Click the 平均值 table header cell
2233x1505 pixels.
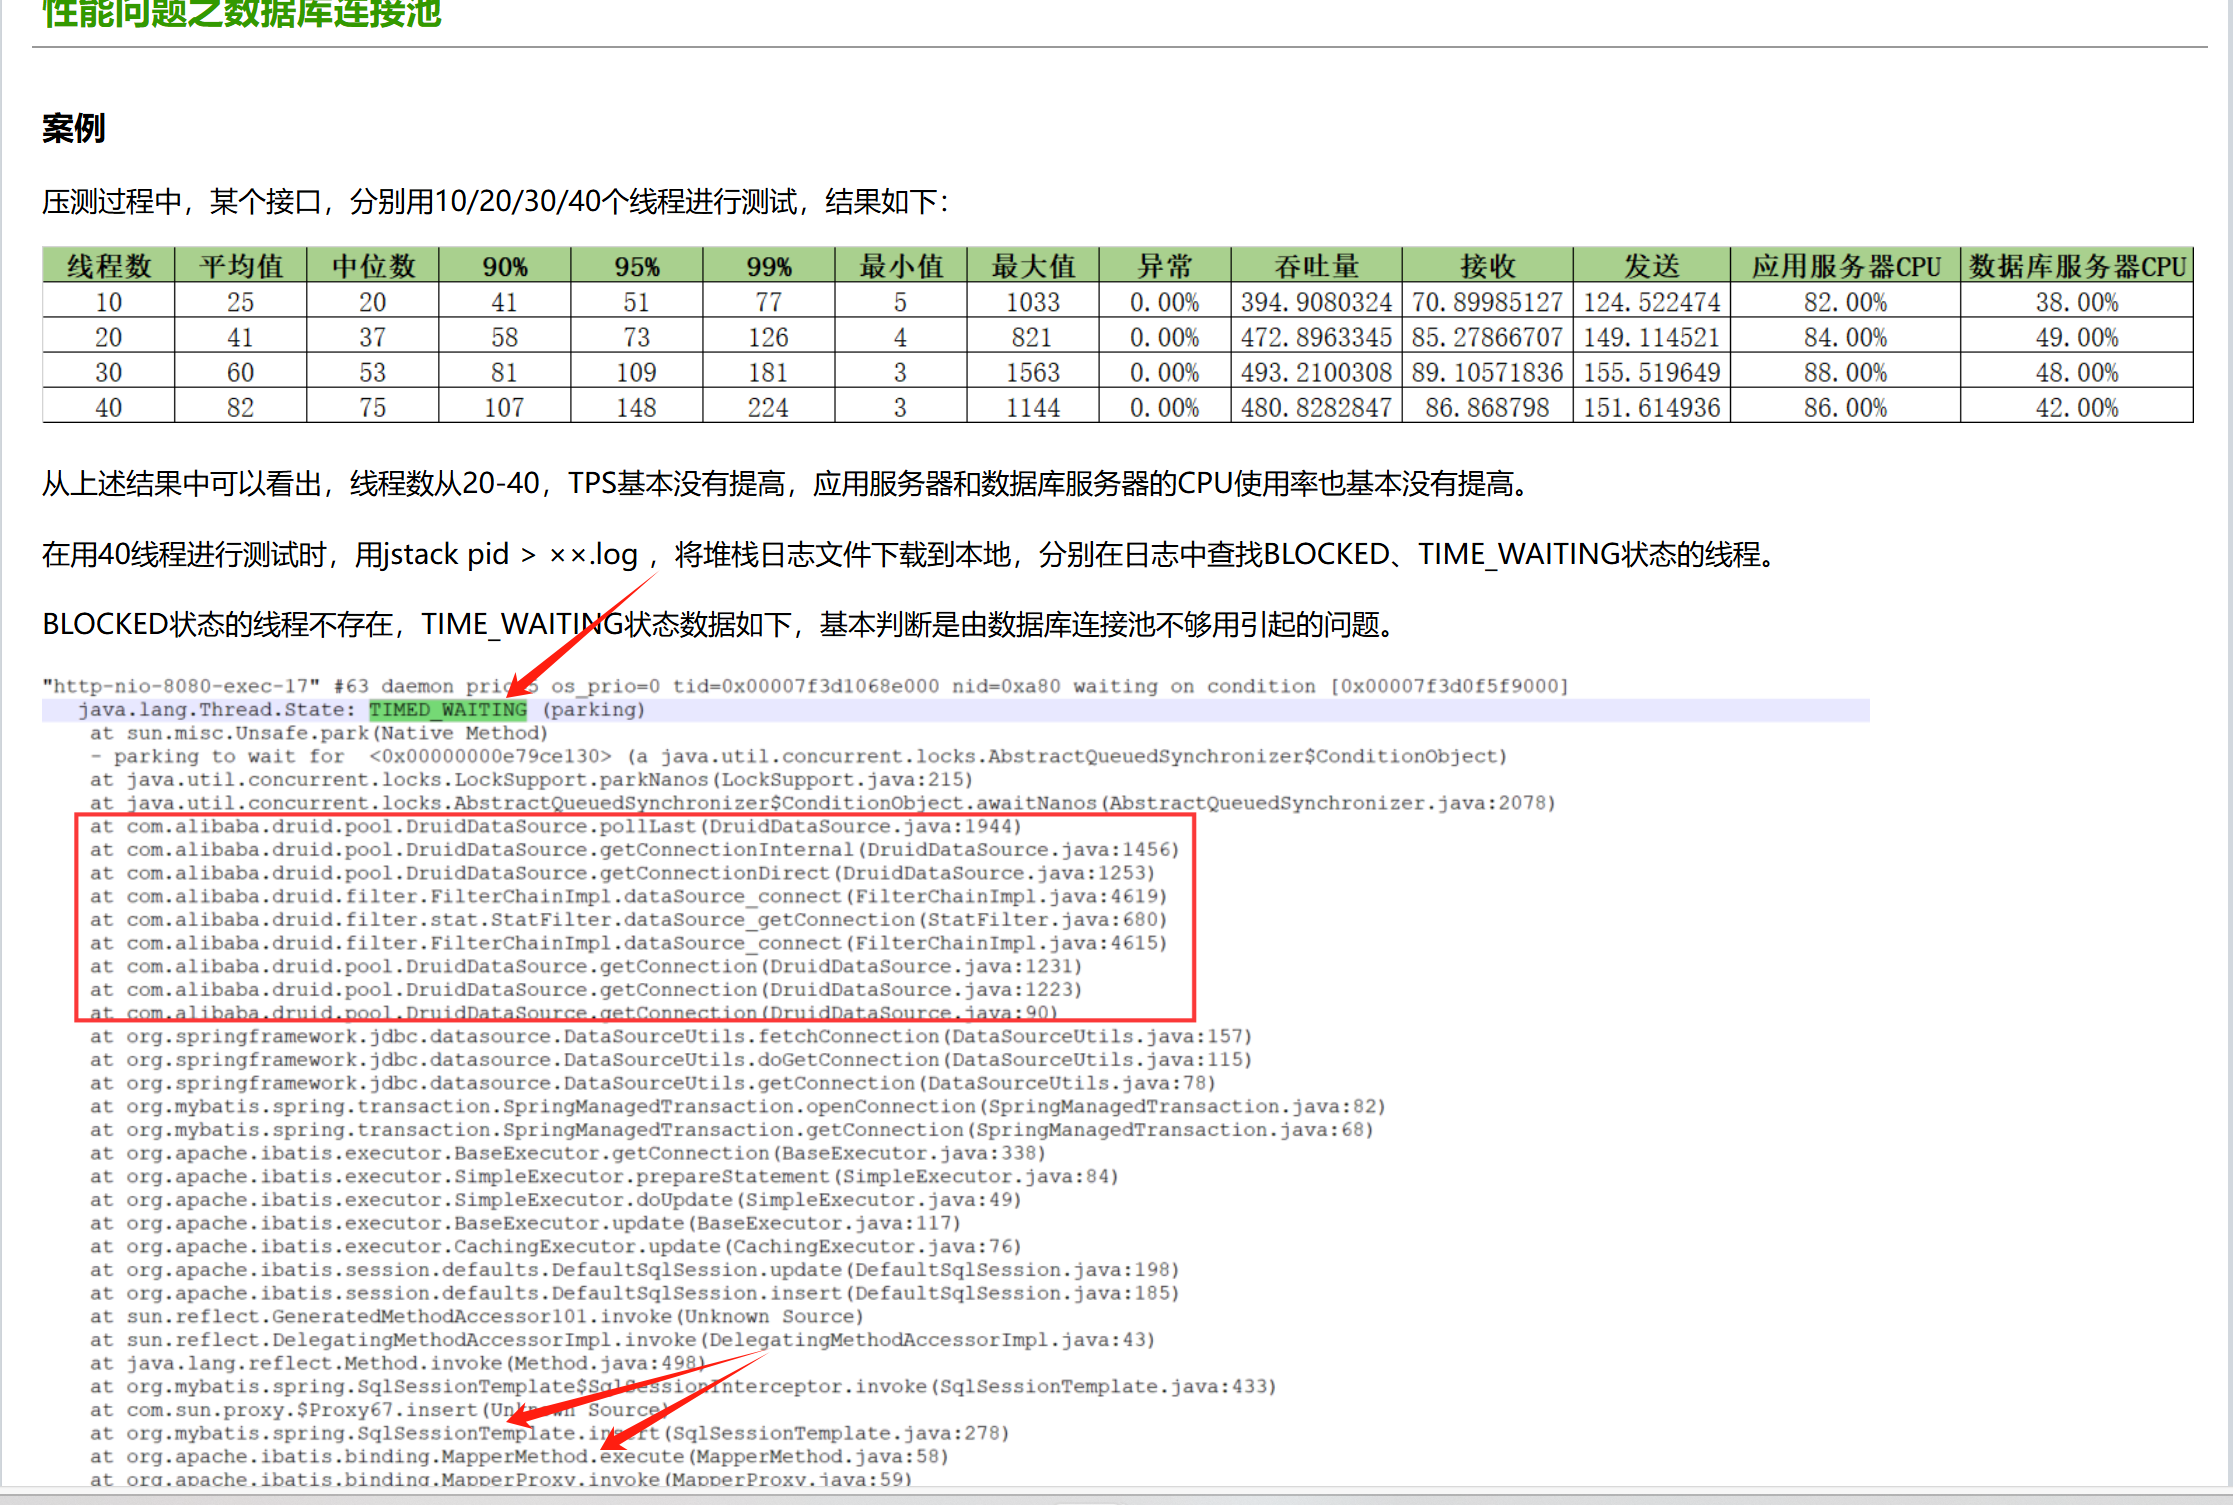[x=240, y=266]
